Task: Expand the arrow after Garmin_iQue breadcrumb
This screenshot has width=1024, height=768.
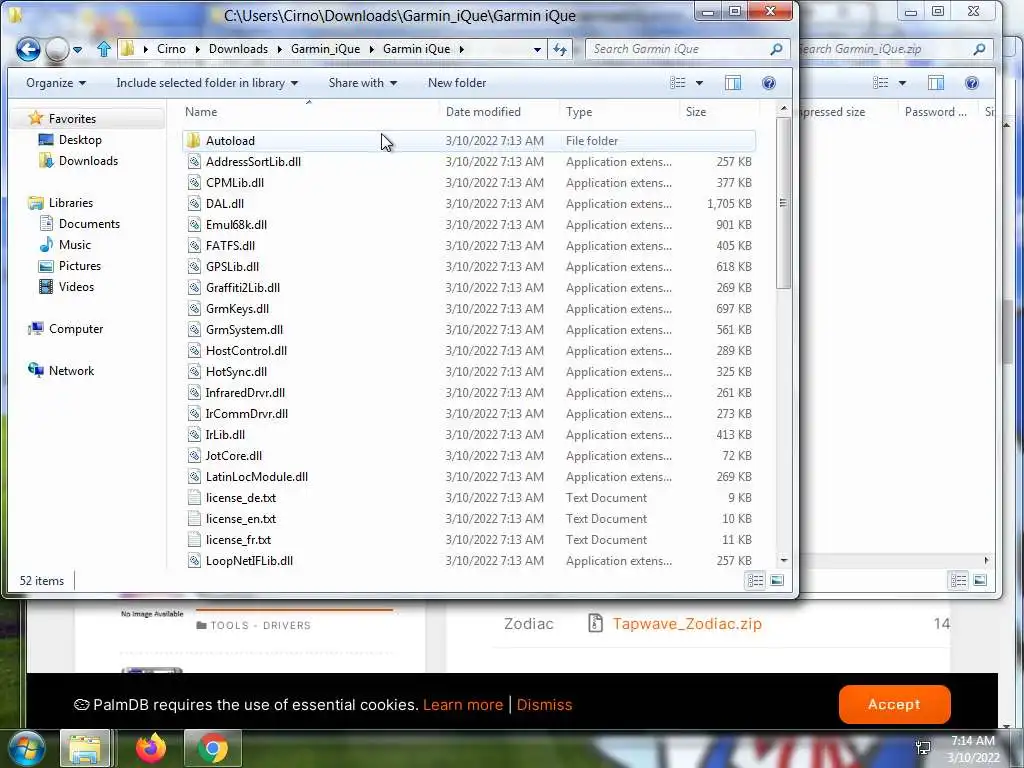Action: 371,50
